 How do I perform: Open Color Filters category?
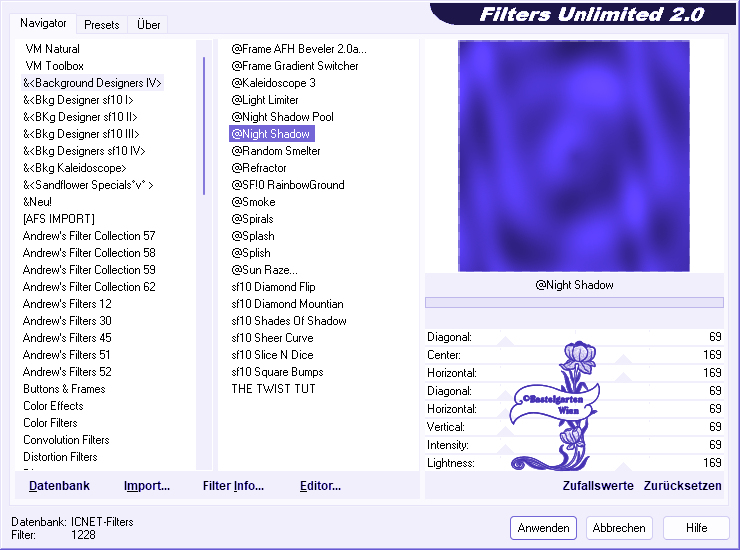click(x=50, y=423)
